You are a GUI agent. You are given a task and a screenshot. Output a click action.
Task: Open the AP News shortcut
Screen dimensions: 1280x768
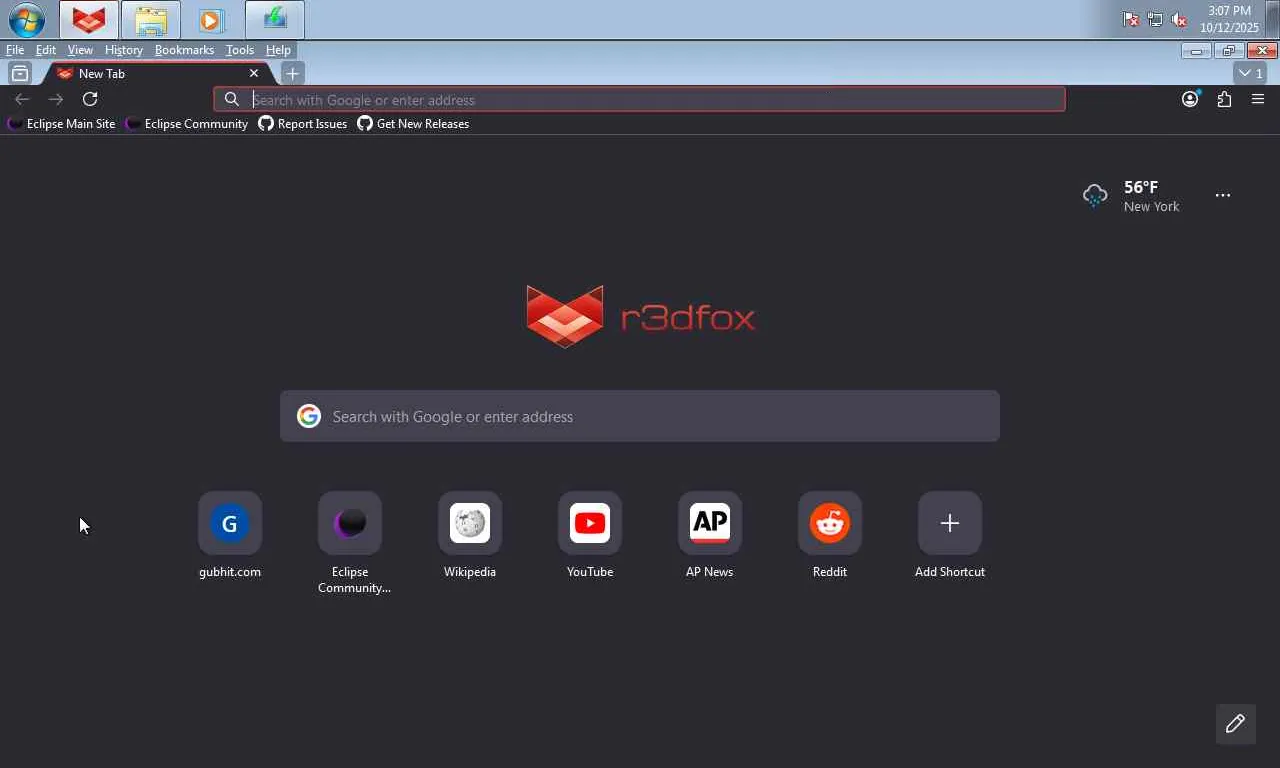click(710, 536)
